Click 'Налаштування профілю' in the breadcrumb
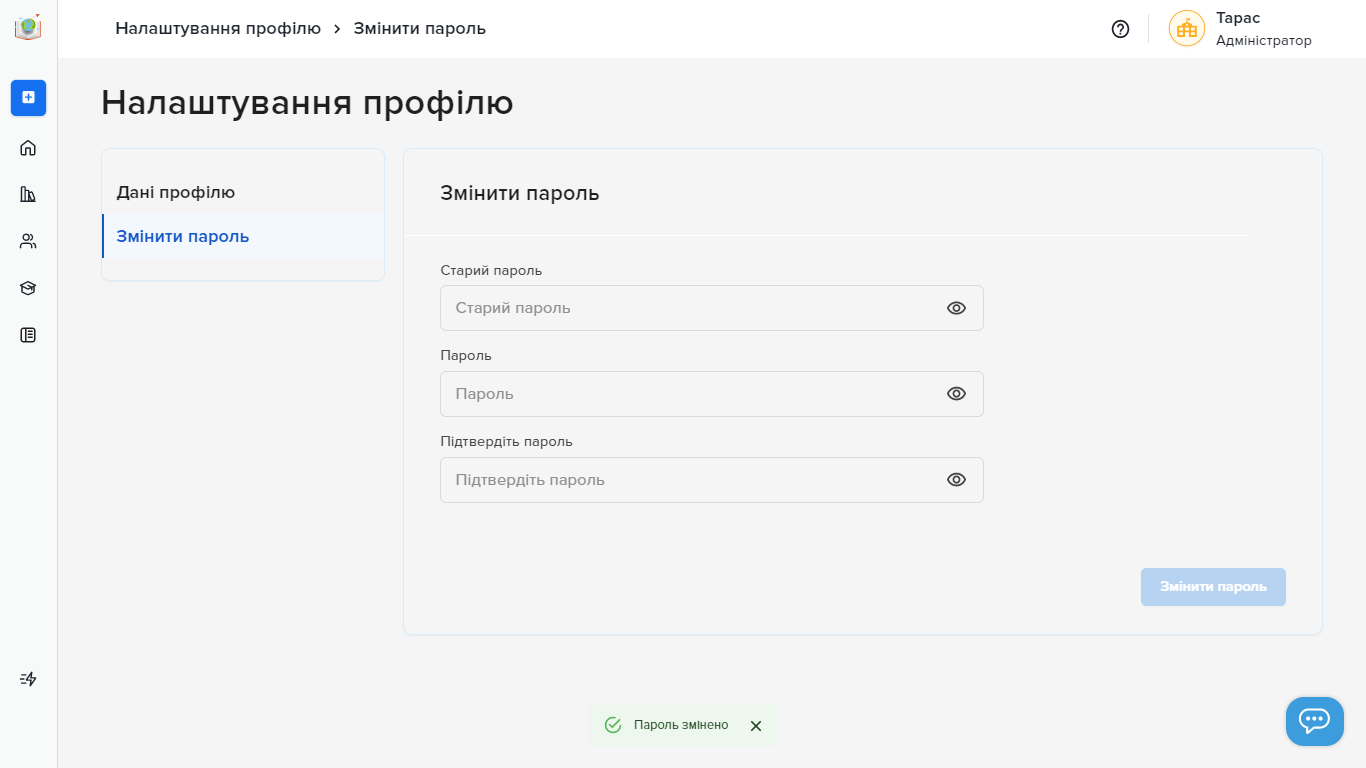Viewport: 1366px width, 768px height. pyautogui.click(x=218, y=28)
